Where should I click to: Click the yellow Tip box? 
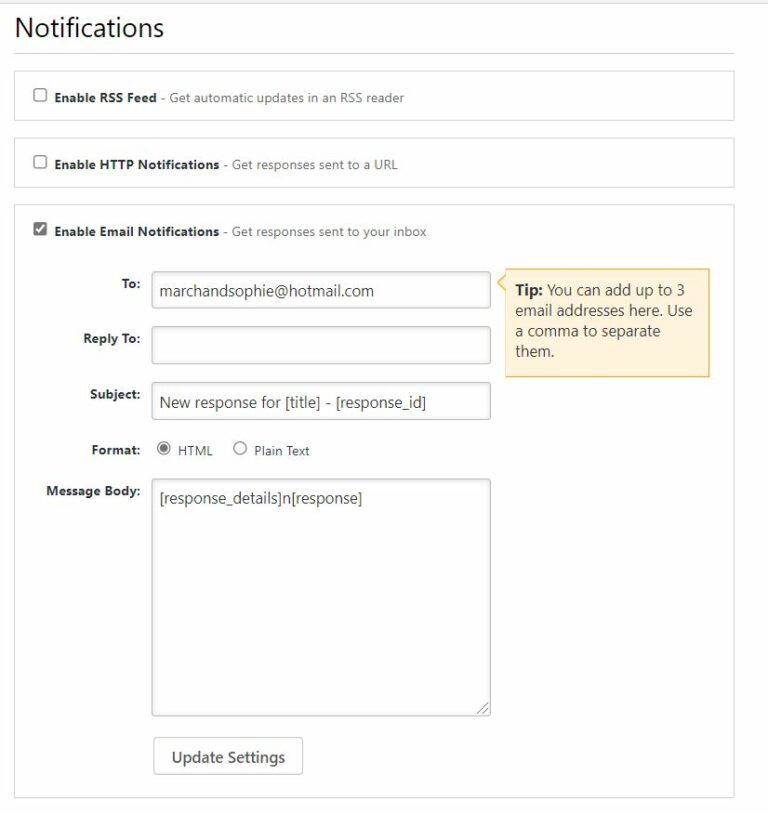click(x=607, y=321)
